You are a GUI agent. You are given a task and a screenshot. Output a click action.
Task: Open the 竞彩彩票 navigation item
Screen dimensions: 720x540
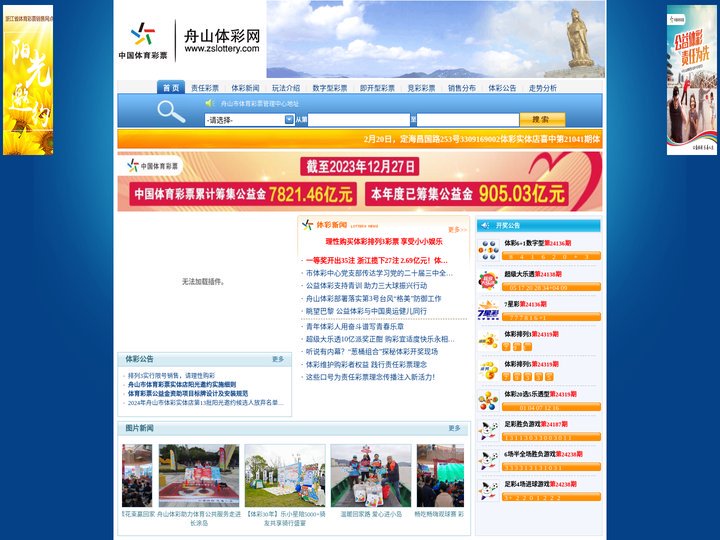[x=422, y=88]
